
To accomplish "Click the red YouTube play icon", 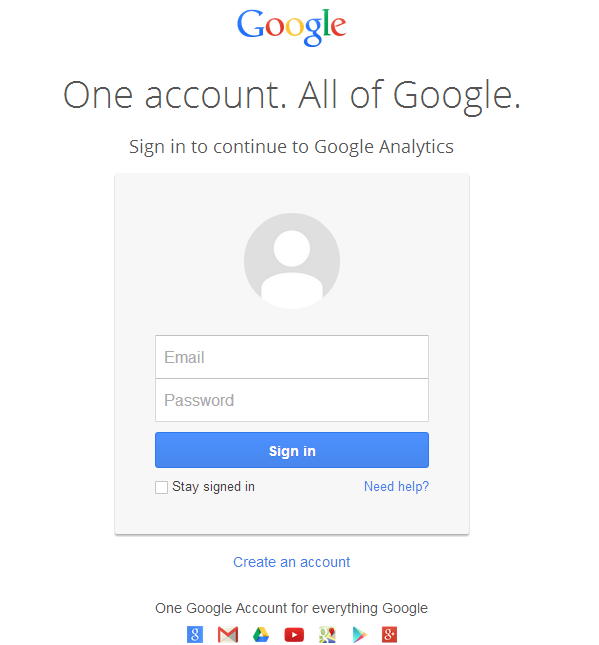I will pos(294,635).
